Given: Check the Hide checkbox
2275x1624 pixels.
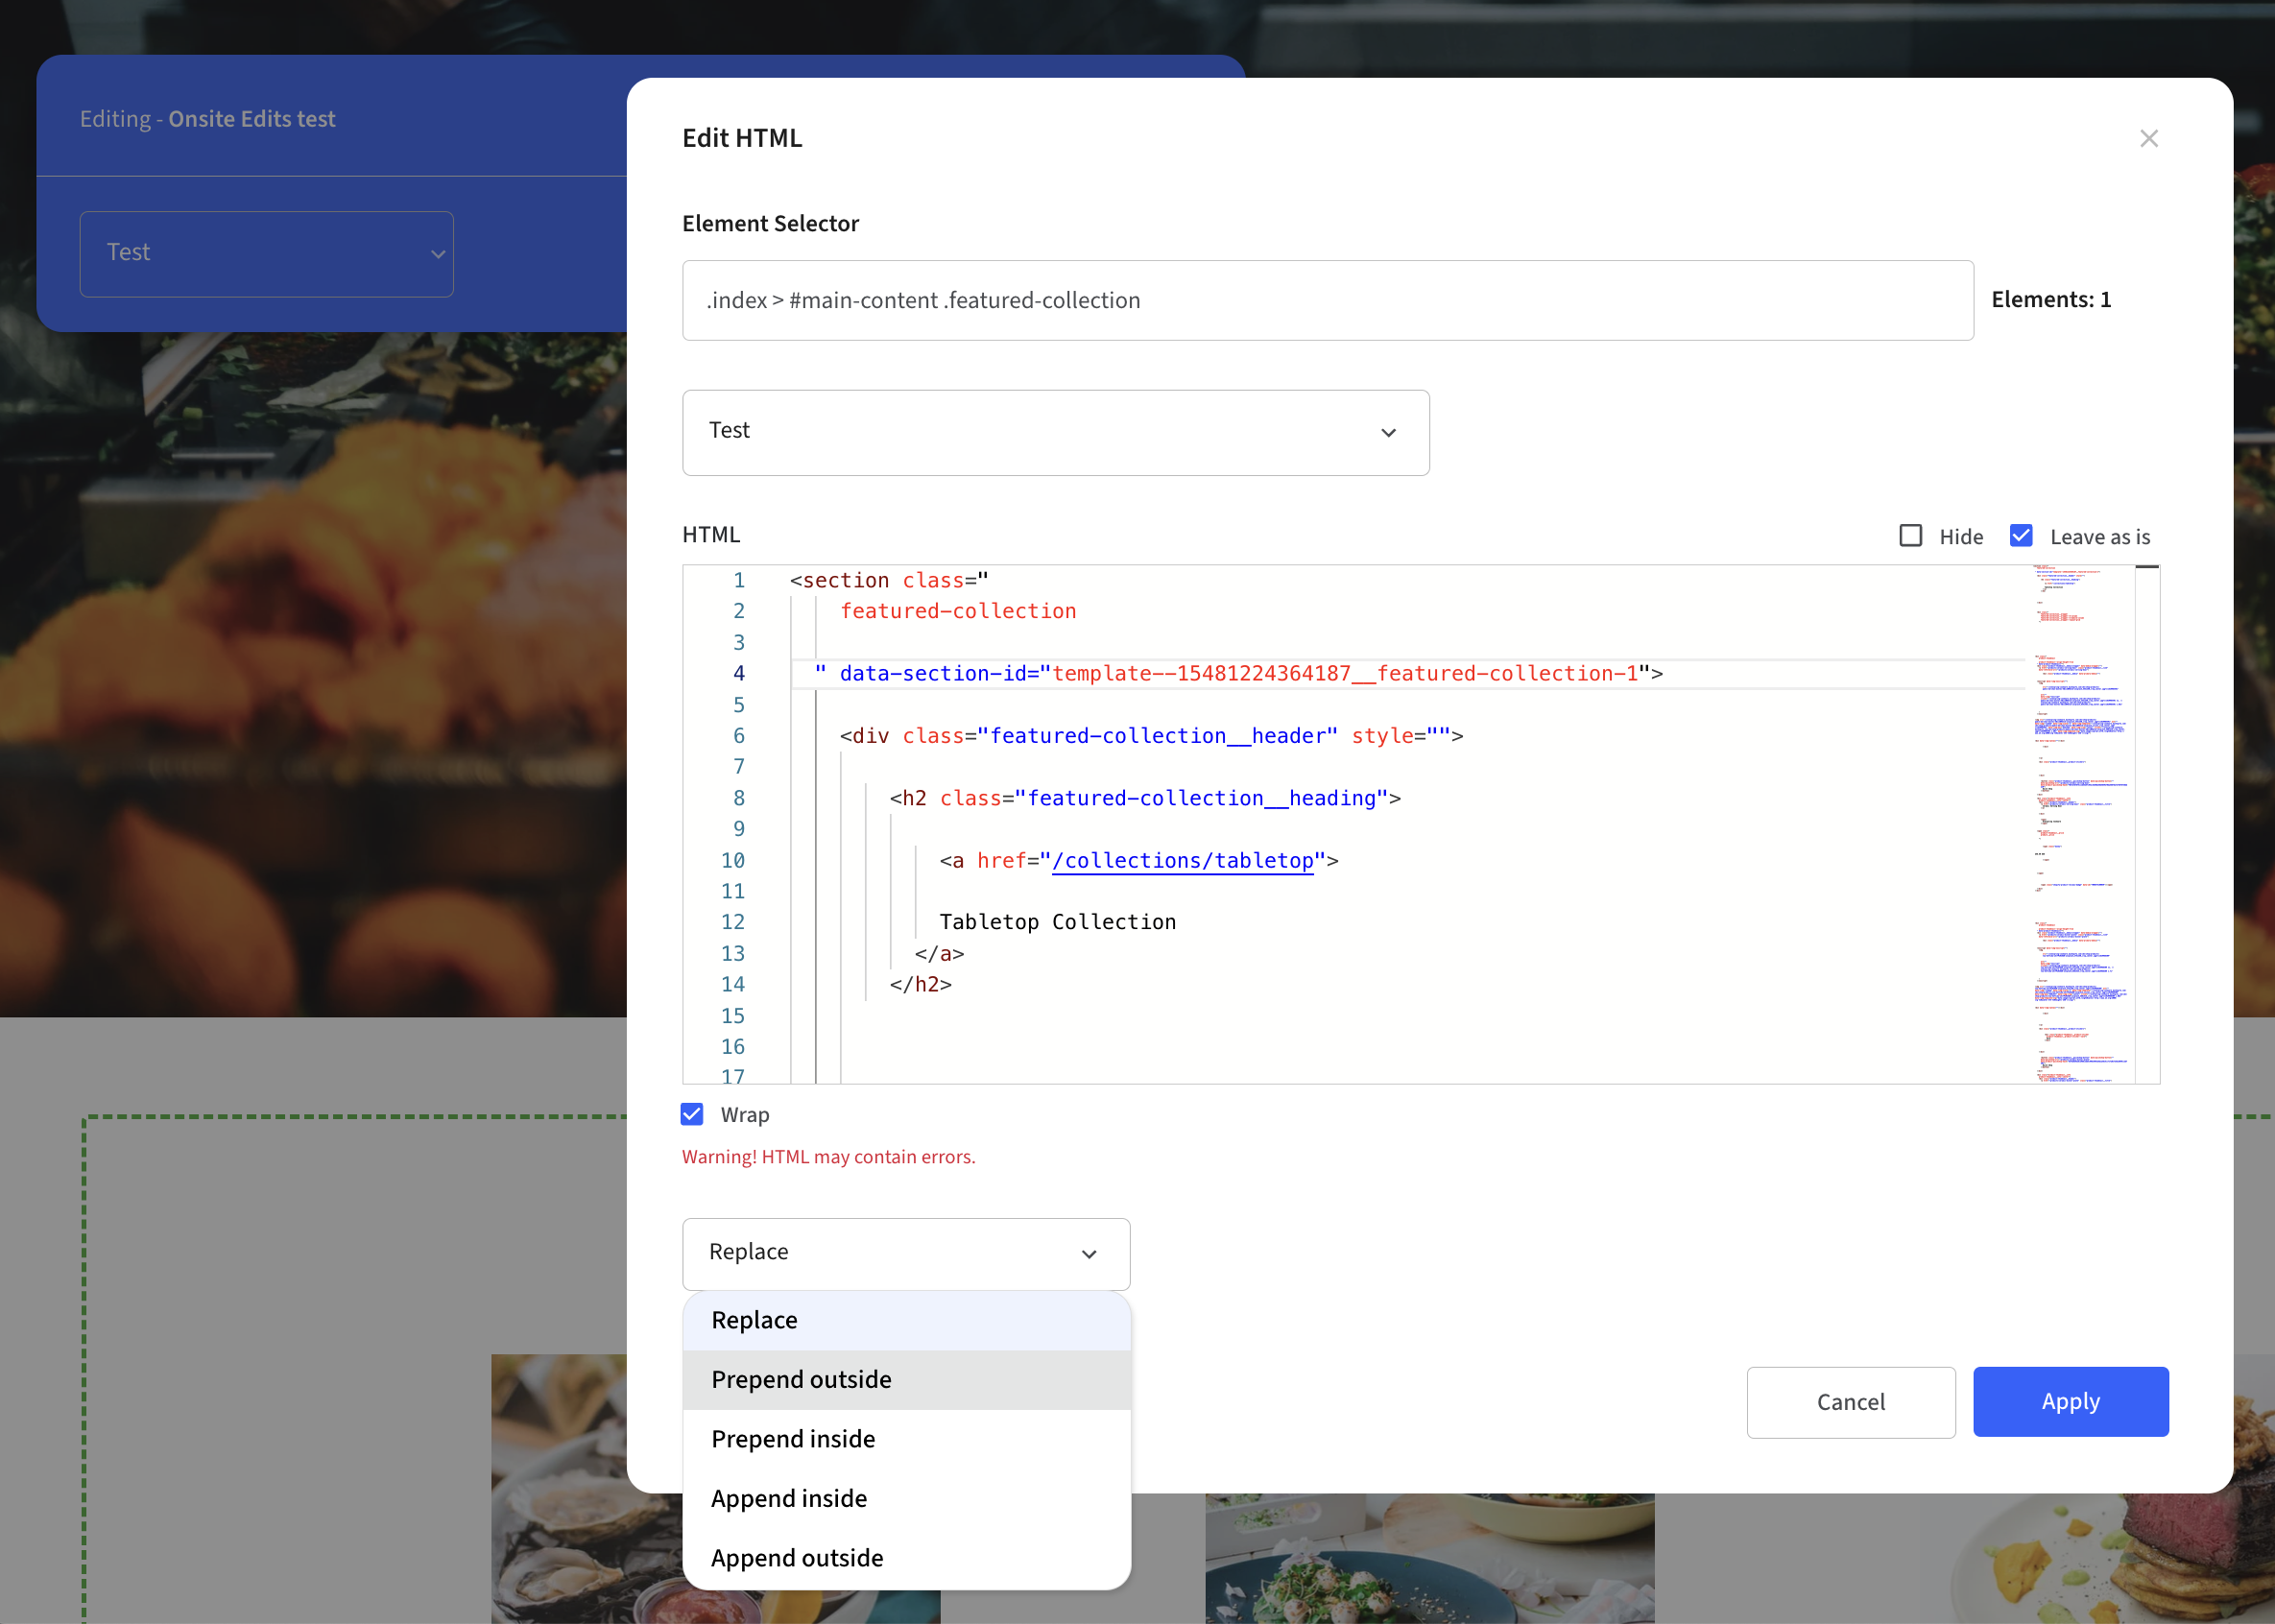Looking at the screenshot, I should pos(1910,536).
